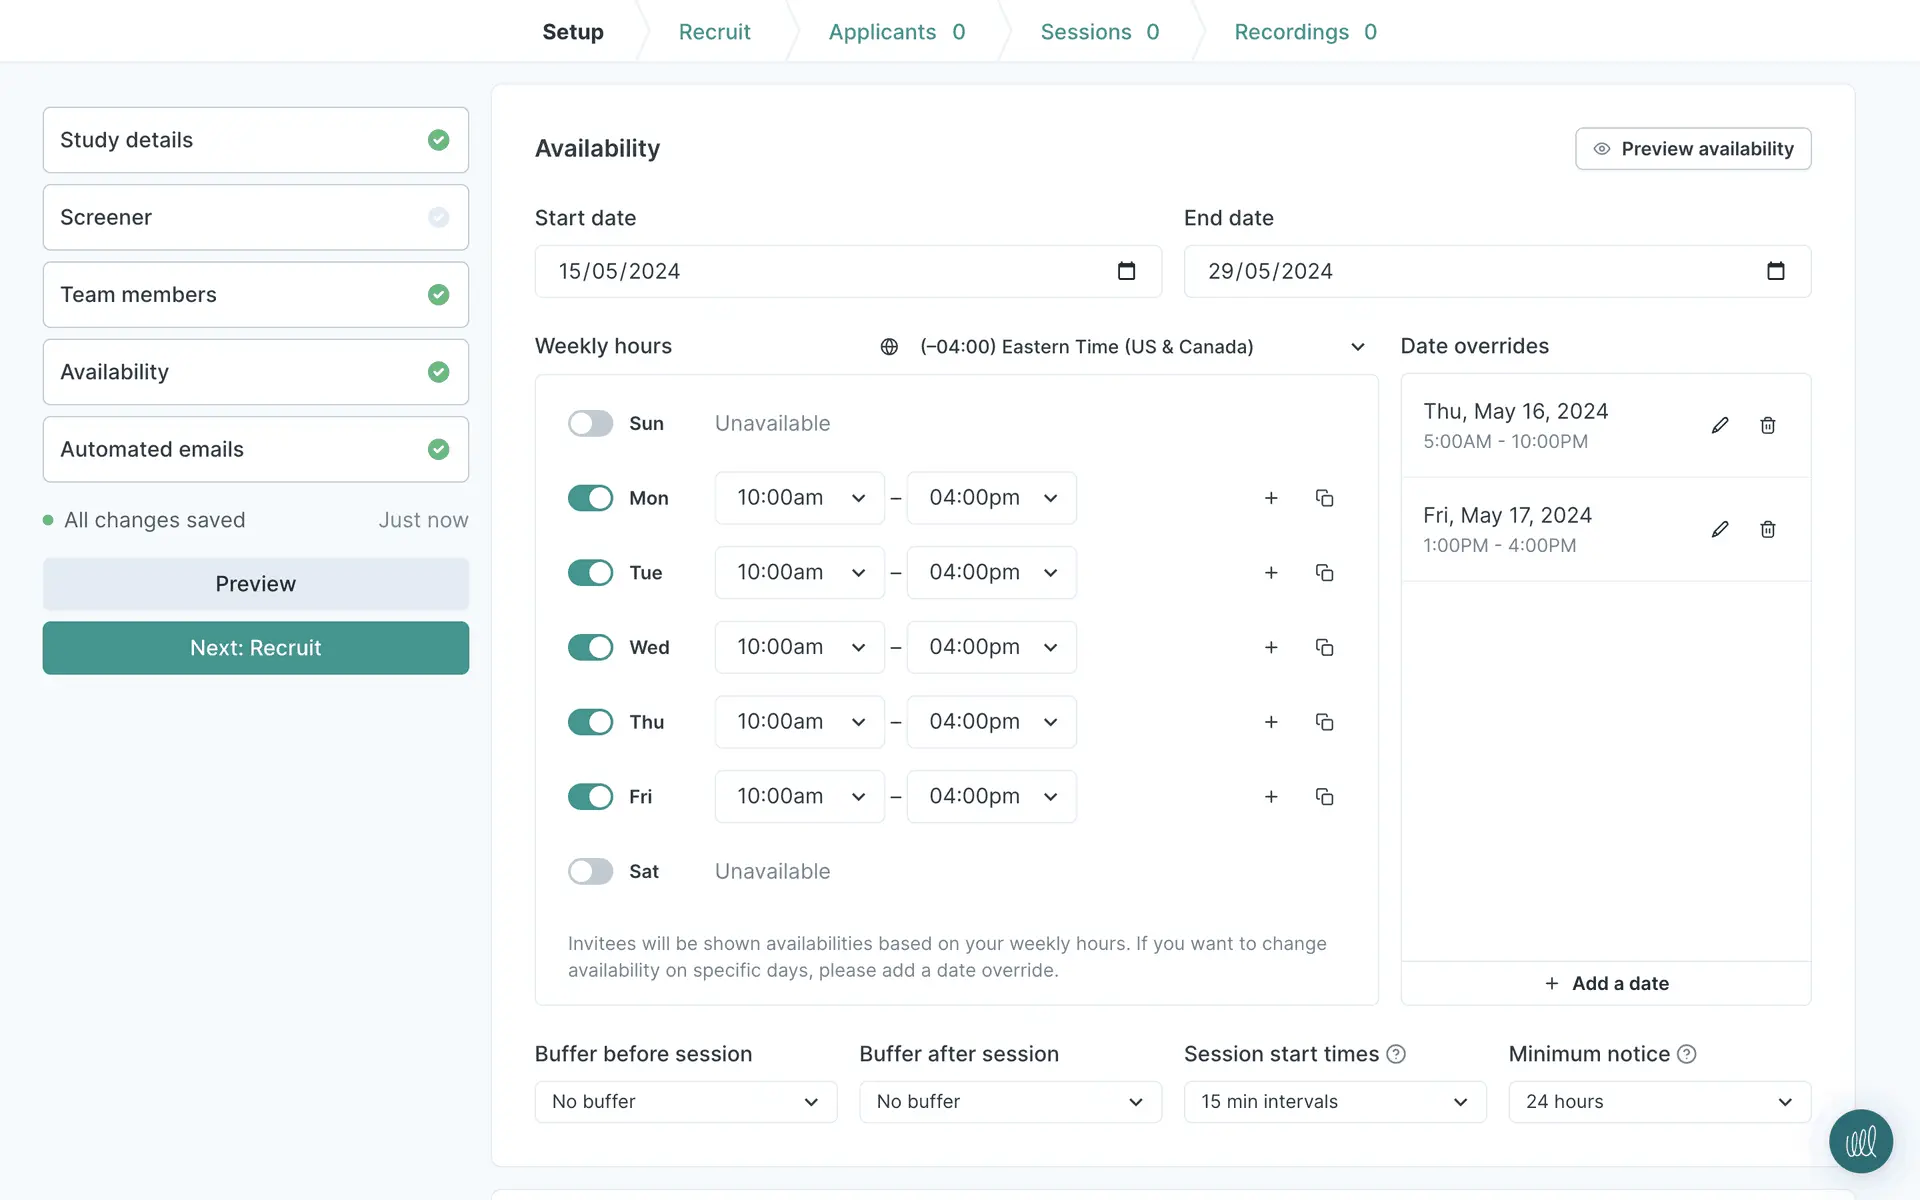This screenshot has height=1200, width=1920.
Task: Open the chat widget in bottom corner
Action: tap(1860, 1141)
